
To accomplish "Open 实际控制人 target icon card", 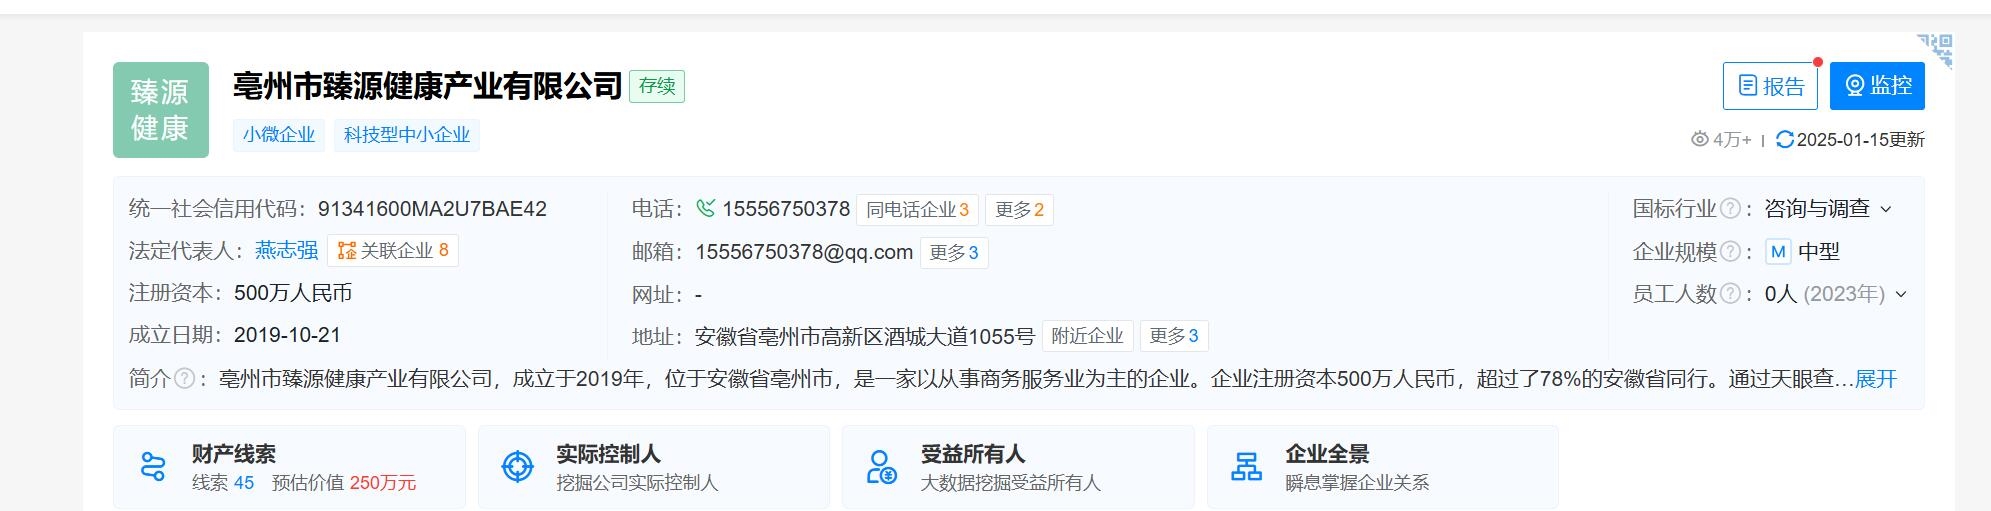I will 654,467.
